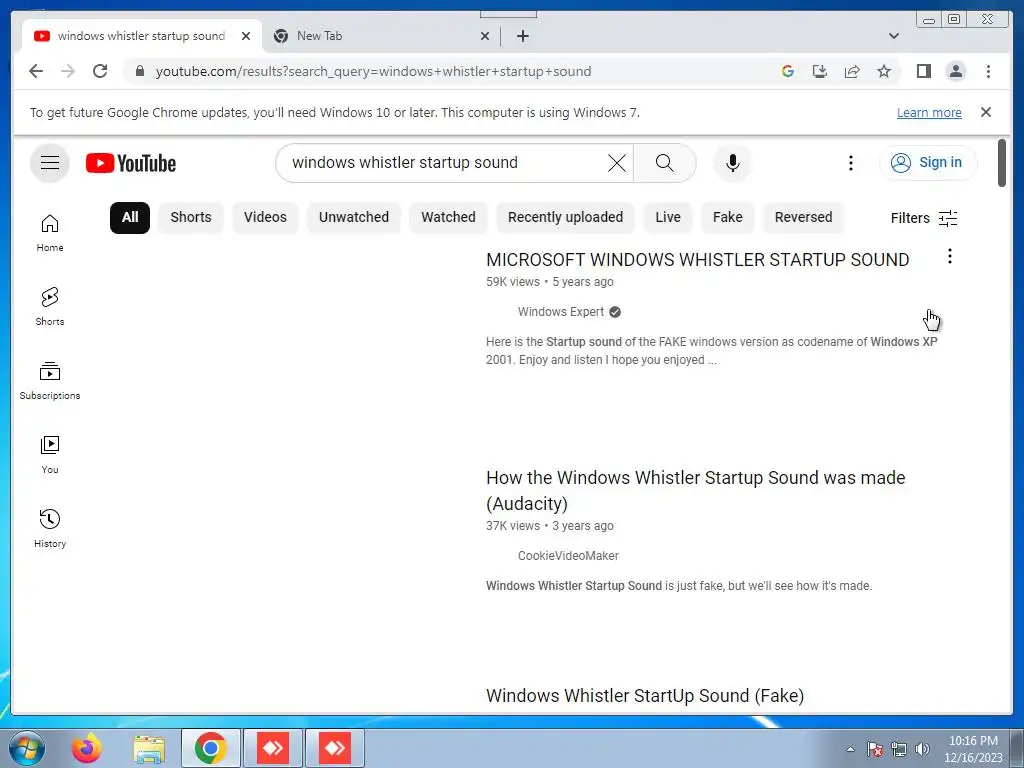The height and width of the screenshot is (768, 1024).
Task: Open the network tray icon
Action: point(899,749)
